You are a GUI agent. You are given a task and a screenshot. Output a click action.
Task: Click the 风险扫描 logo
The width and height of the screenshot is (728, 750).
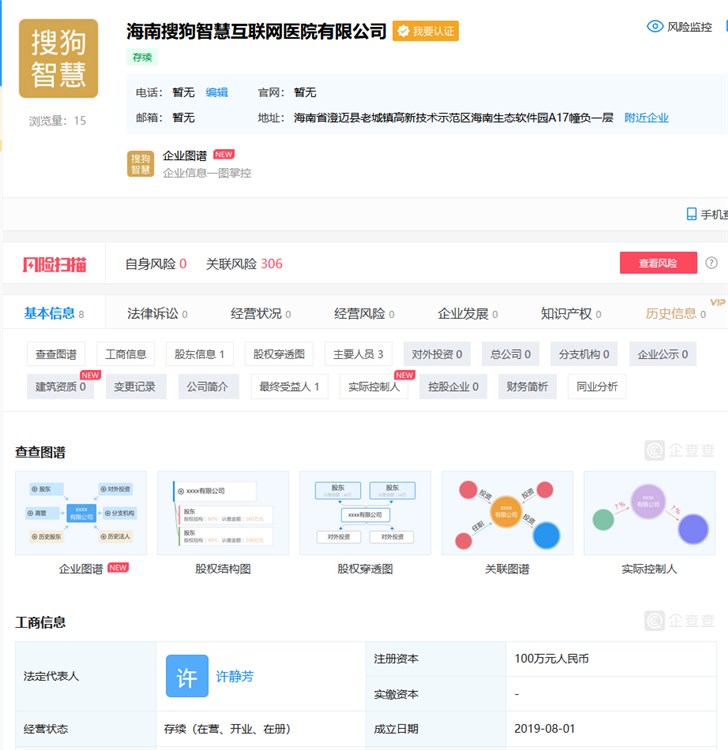(x=55, y=264)
